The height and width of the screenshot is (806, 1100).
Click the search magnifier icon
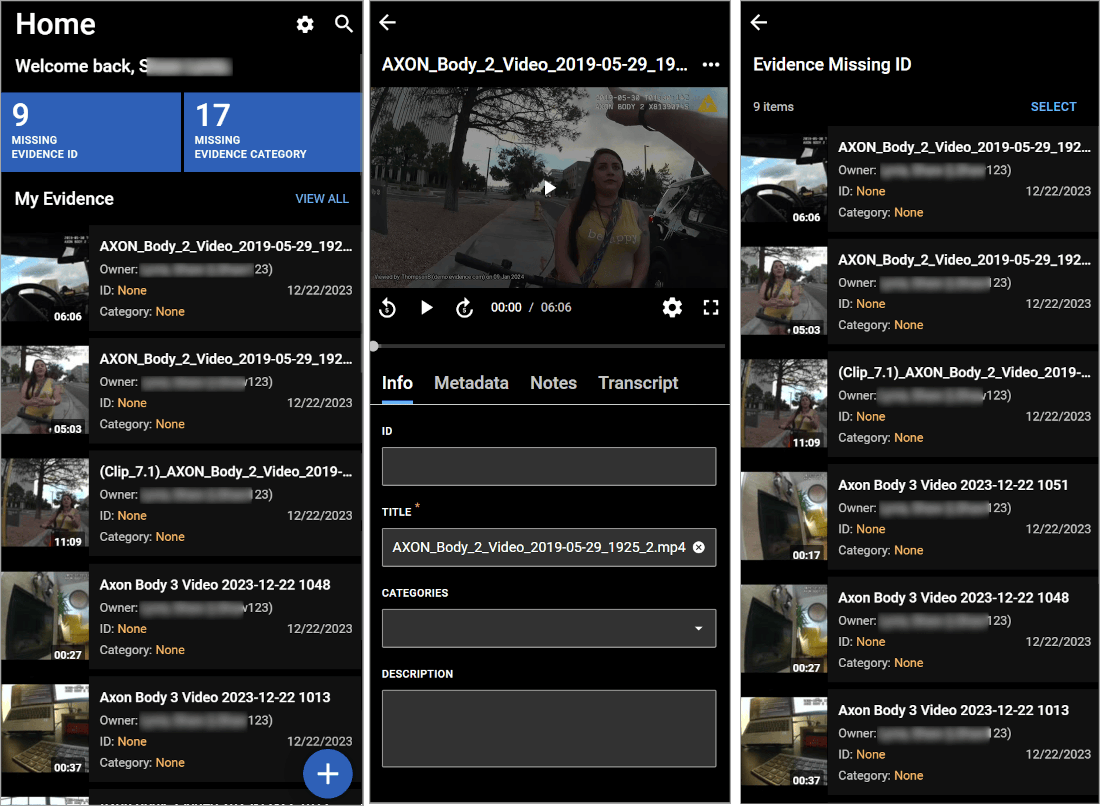point(344,25)
